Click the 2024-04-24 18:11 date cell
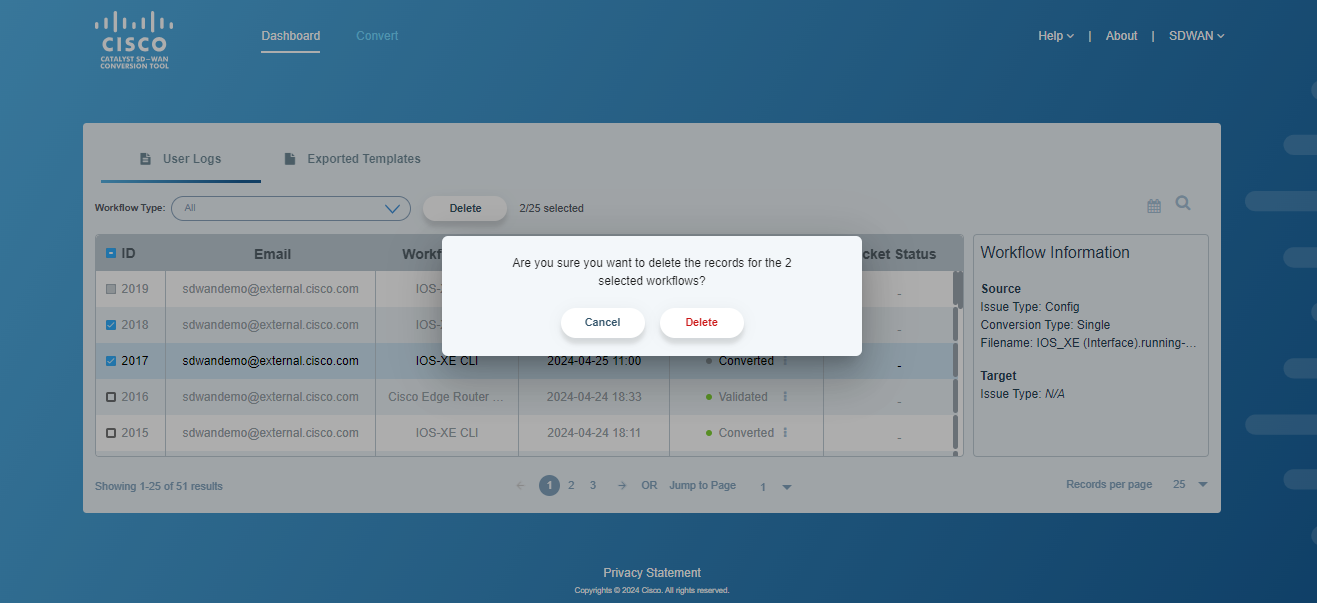The image size is (1317, 603). coord(594,433)
